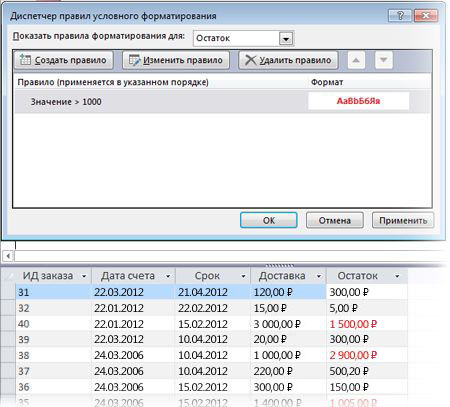Close the conditional formatting dialog
Screen dimensions: 450x407
(426, 15)
